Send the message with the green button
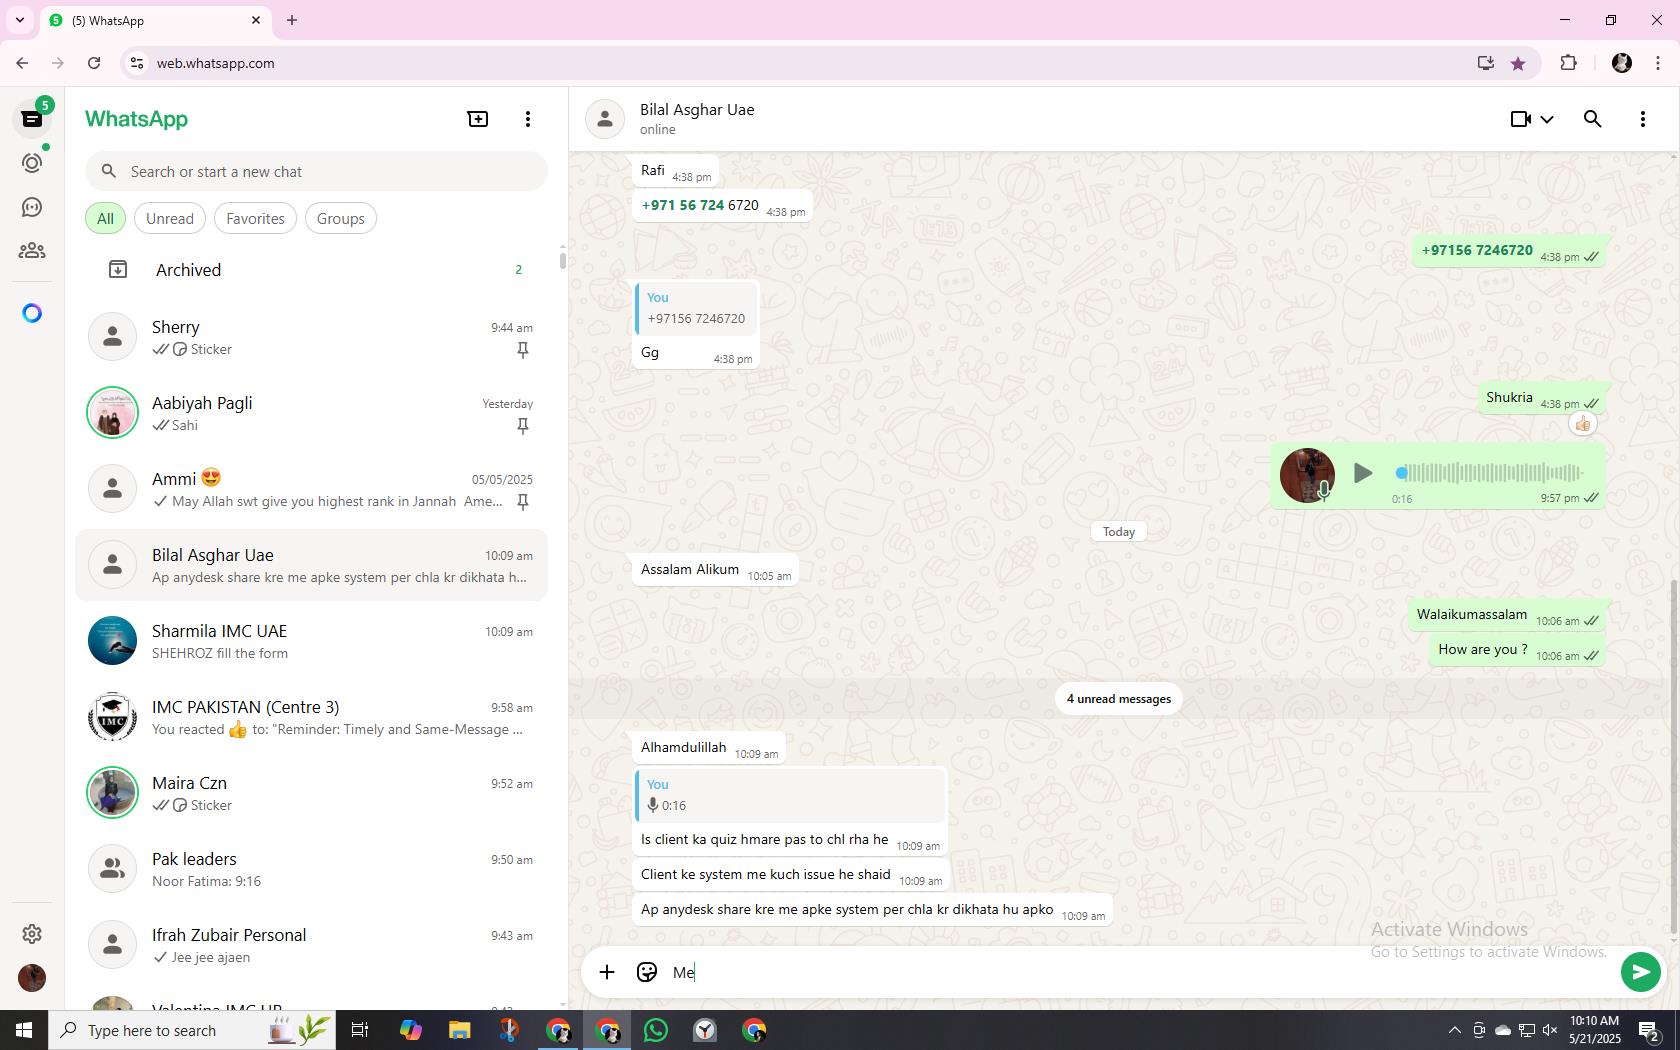This screenshot has width=1680, height=1050. coord(1640,972)
